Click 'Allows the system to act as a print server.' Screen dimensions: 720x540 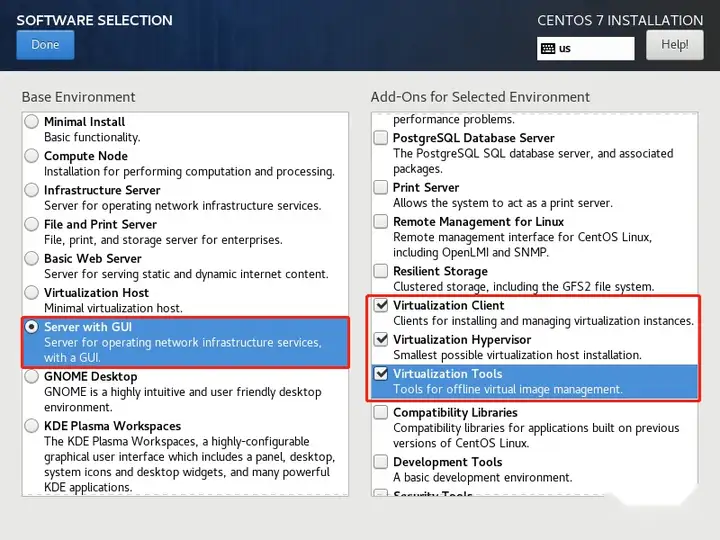click(503, 203)
